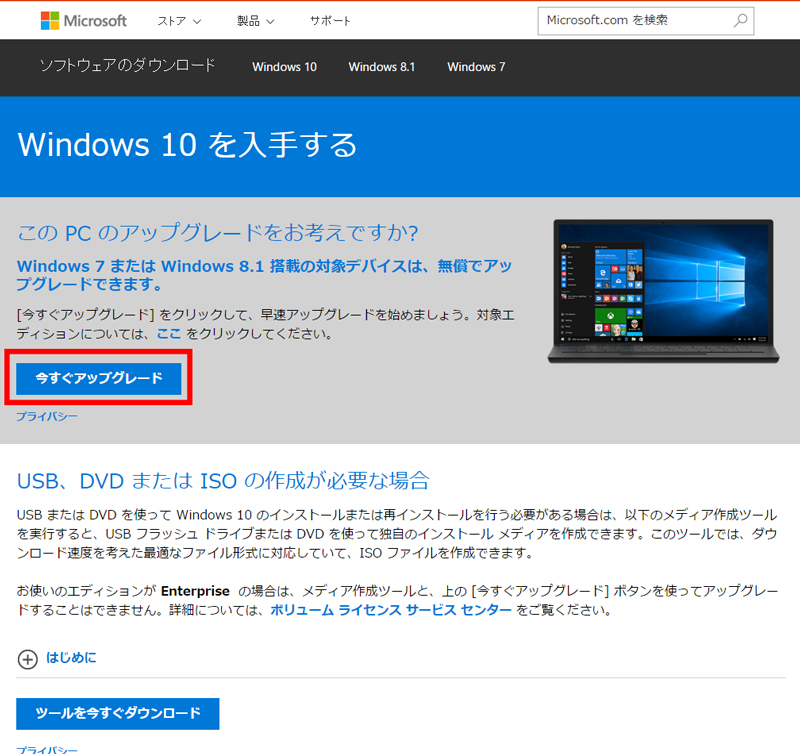Click the Windows 10 laptop image

tap(663, 291)
